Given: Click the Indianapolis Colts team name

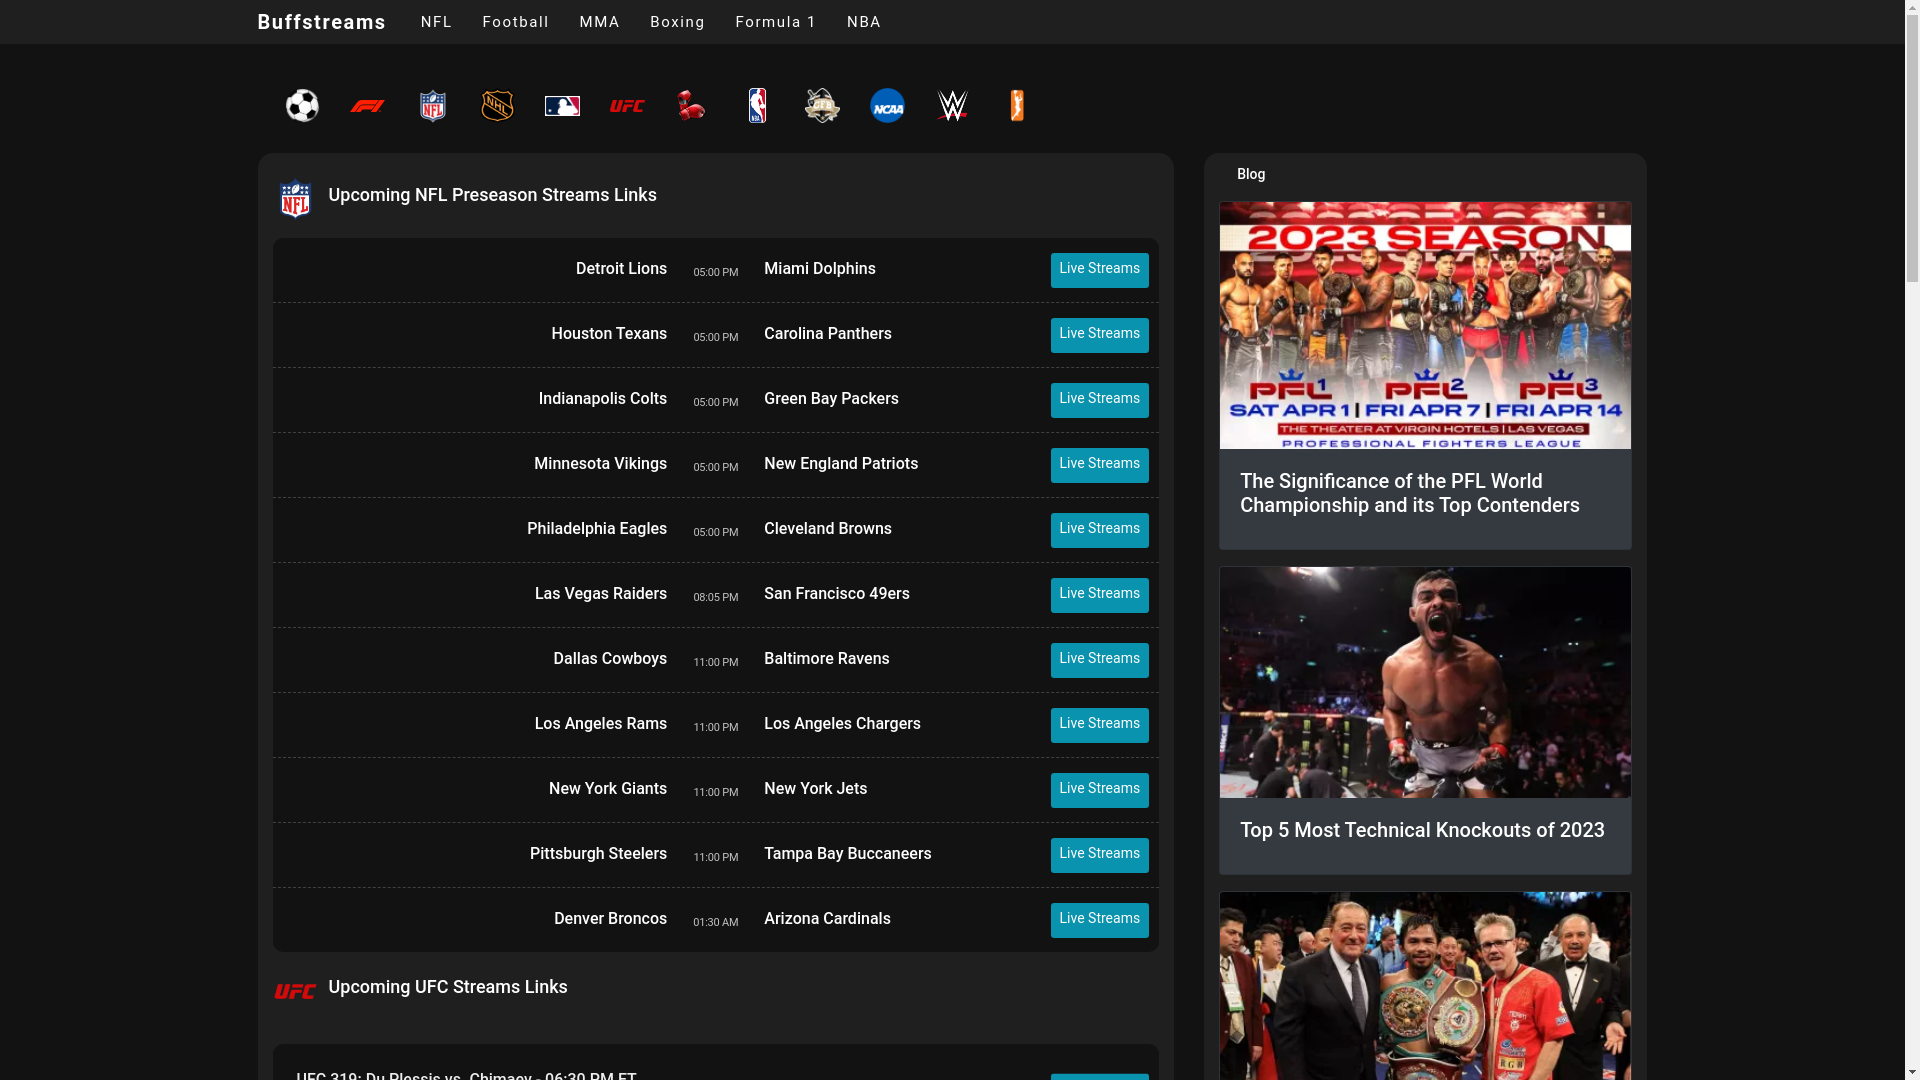Looking at the screenshot, I should (603, 399).
